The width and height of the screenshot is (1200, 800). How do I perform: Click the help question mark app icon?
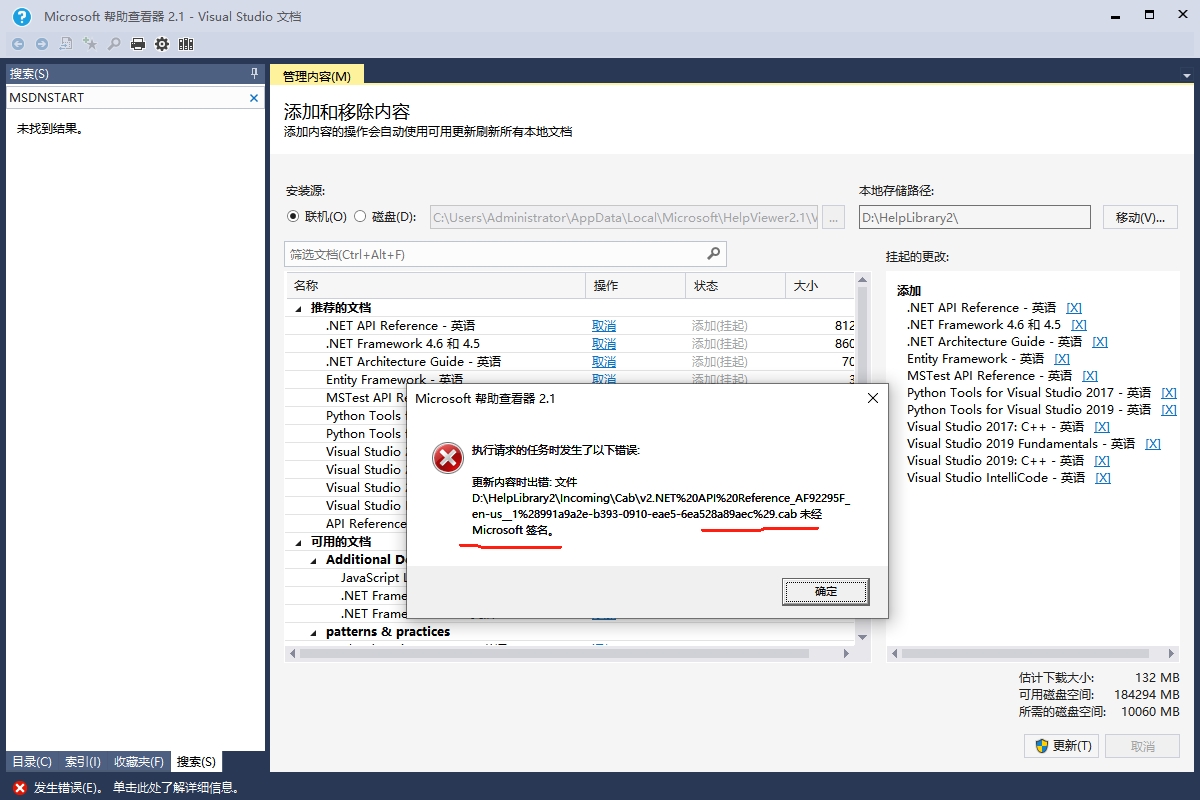21,17
